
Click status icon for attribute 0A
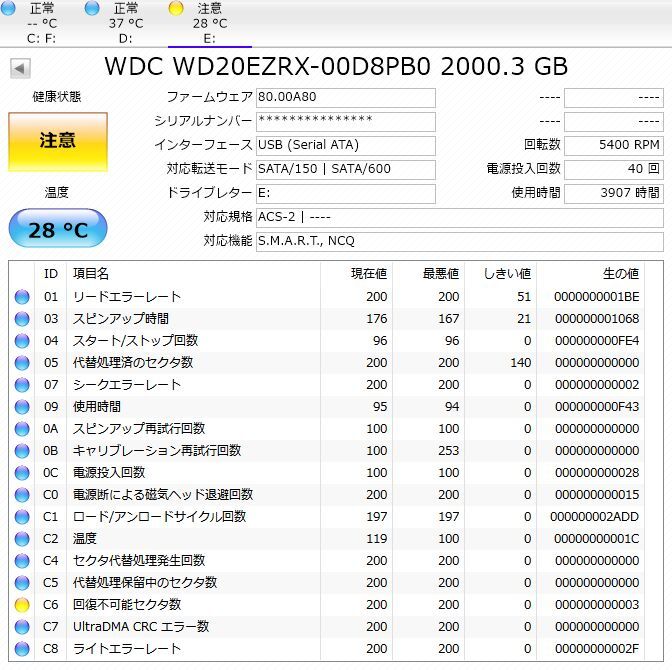[x=22, y=429]
